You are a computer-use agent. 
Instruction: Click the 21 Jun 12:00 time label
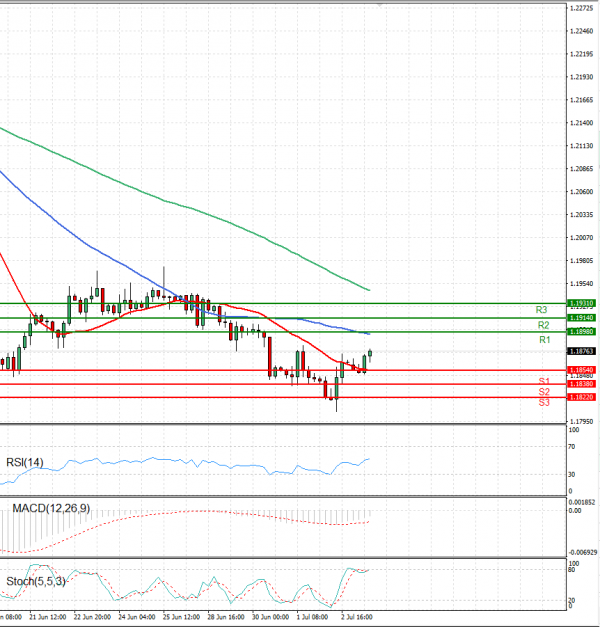pyautogui.click(x=48, y=617)
